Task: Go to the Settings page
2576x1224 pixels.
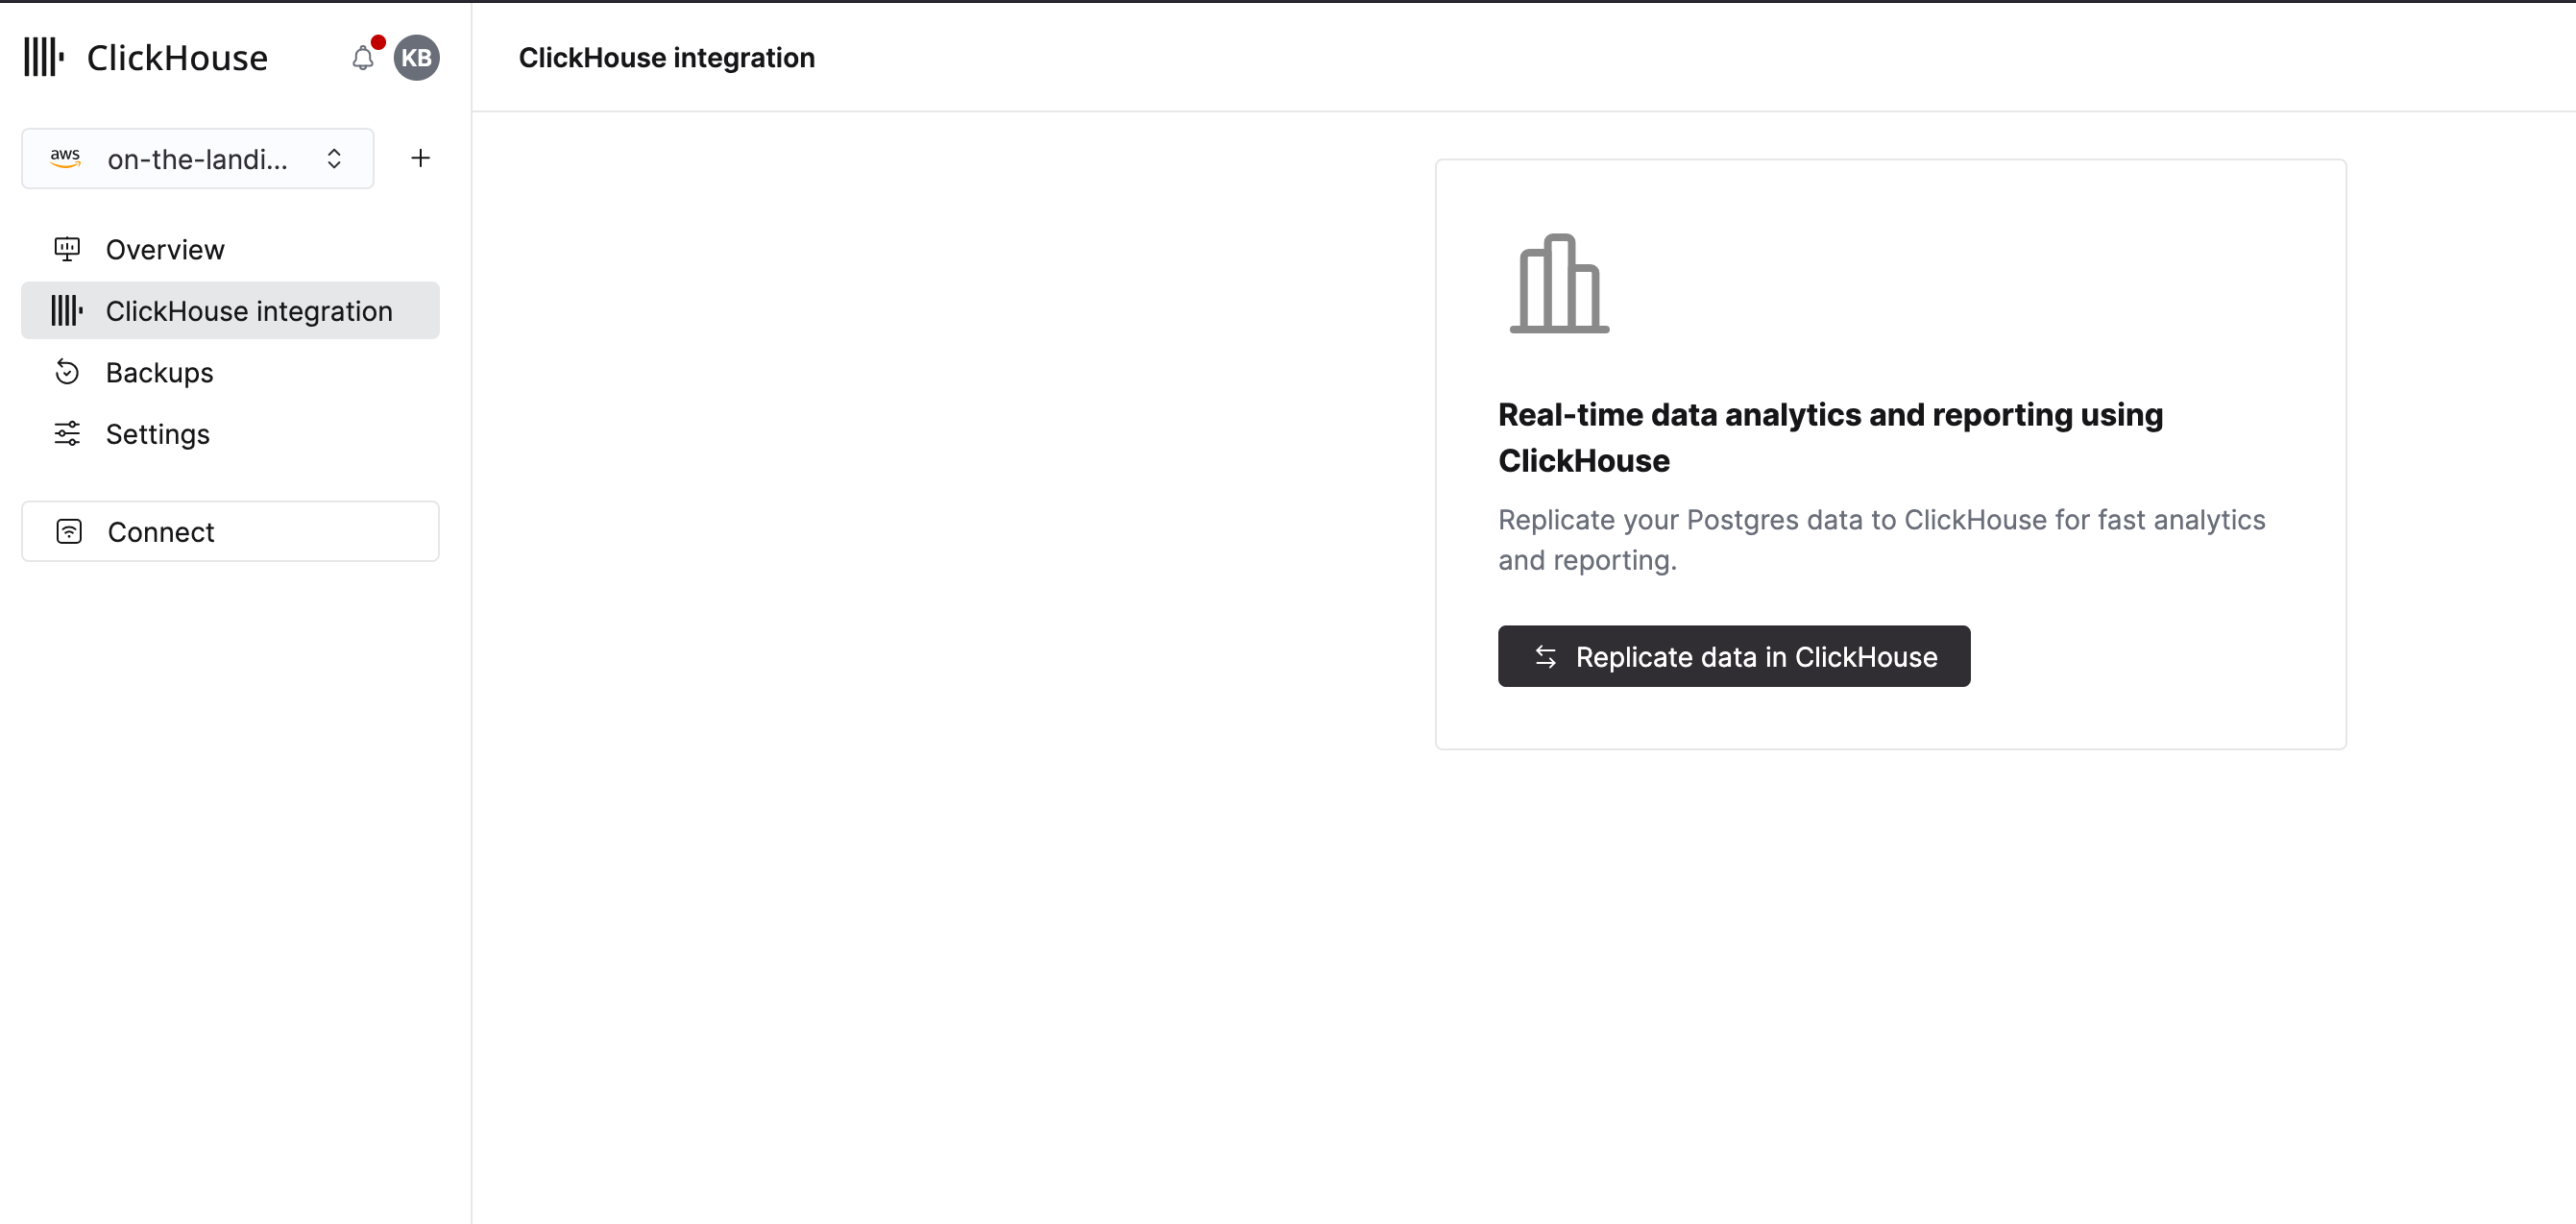Action: tap(157, 433)
